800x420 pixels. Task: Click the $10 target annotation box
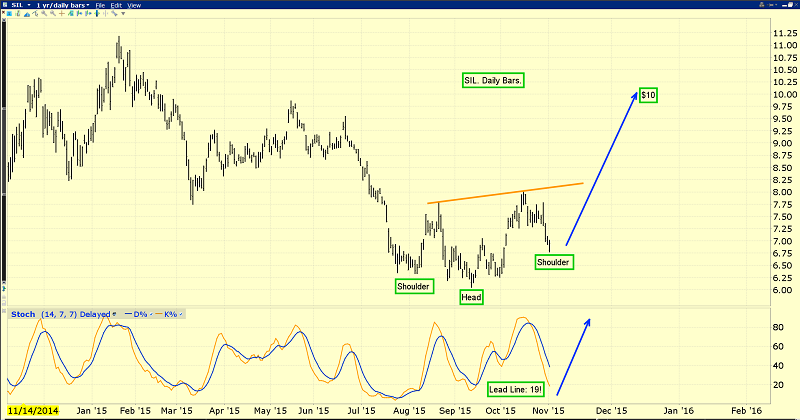point(648,95)
